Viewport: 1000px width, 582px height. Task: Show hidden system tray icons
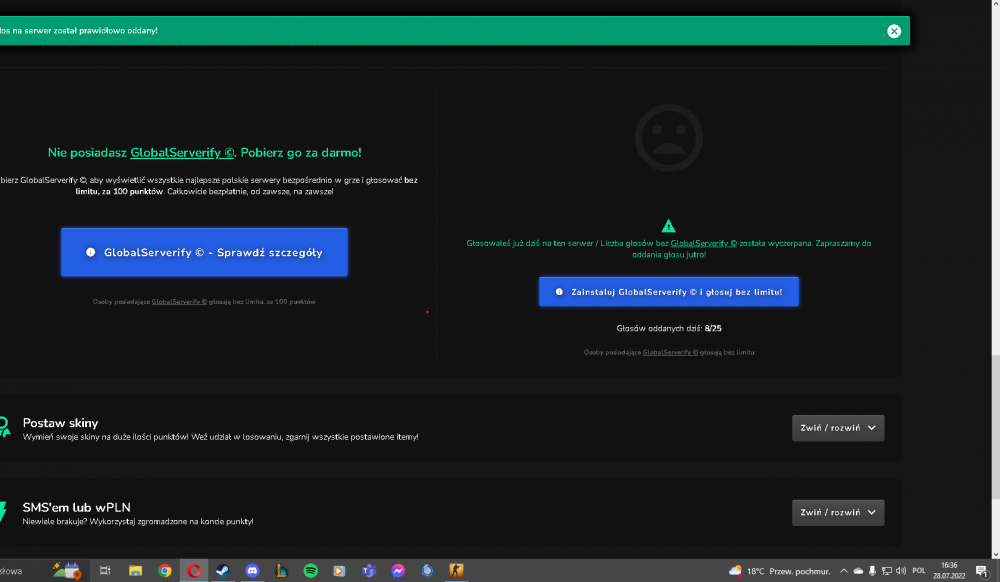click(844, 571)
